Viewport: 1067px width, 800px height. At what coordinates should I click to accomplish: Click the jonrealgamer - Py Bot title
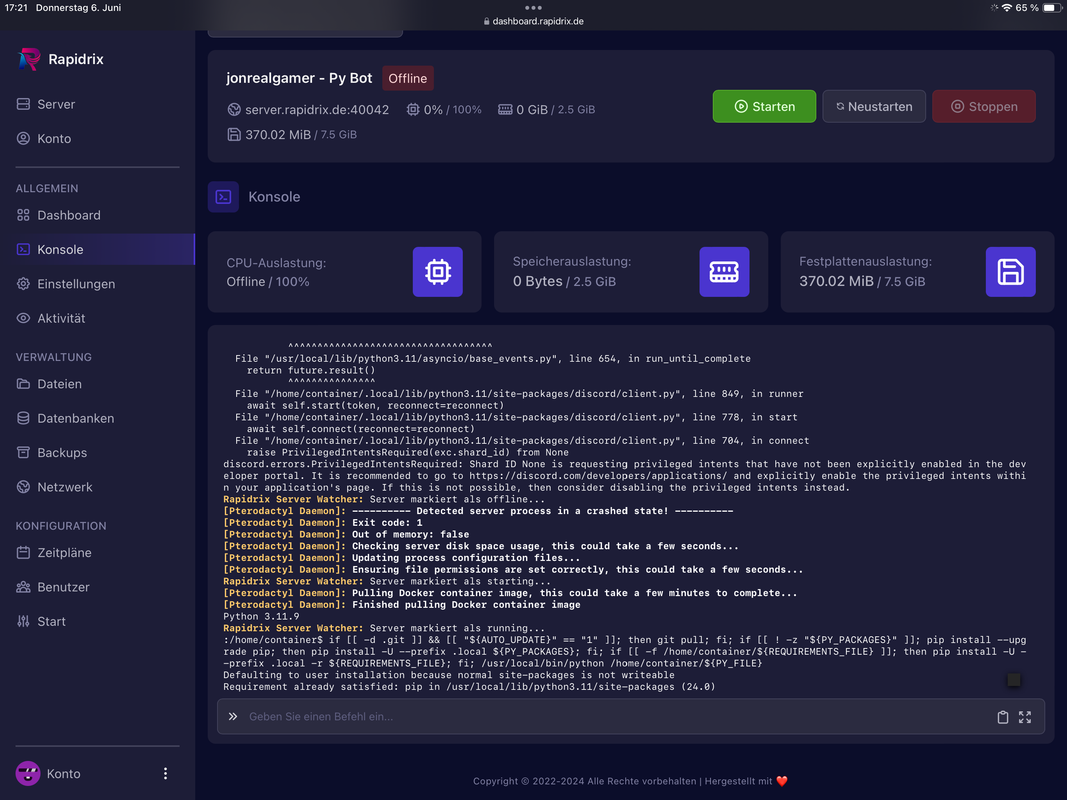click(299, 78)
